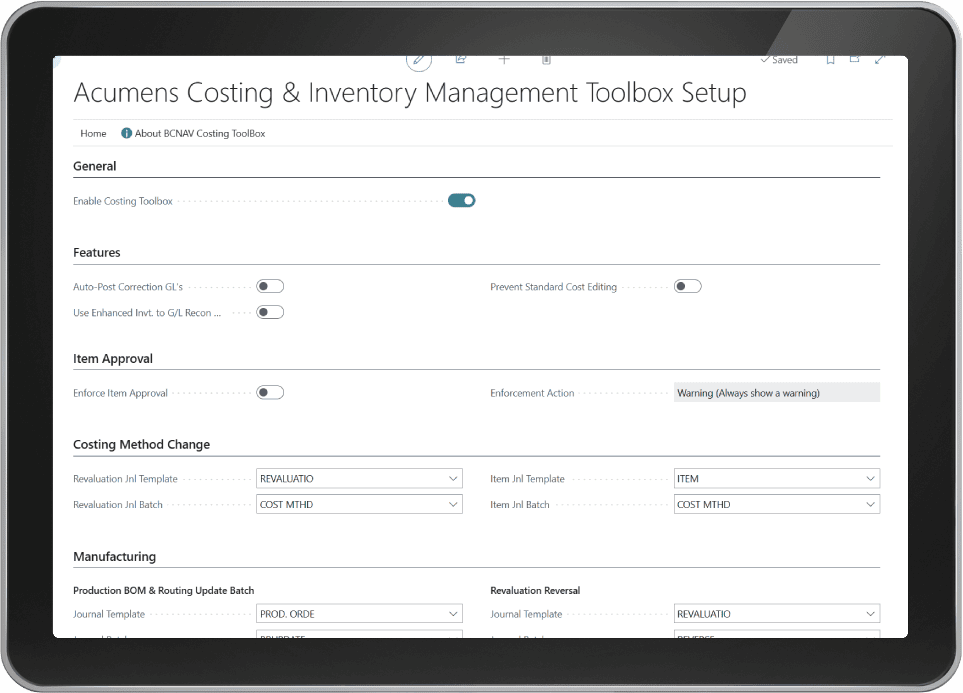The image size is (963, 693).
Task: Click the Auto-Post Correction GL's label
Action: click(x=128, y=287)
